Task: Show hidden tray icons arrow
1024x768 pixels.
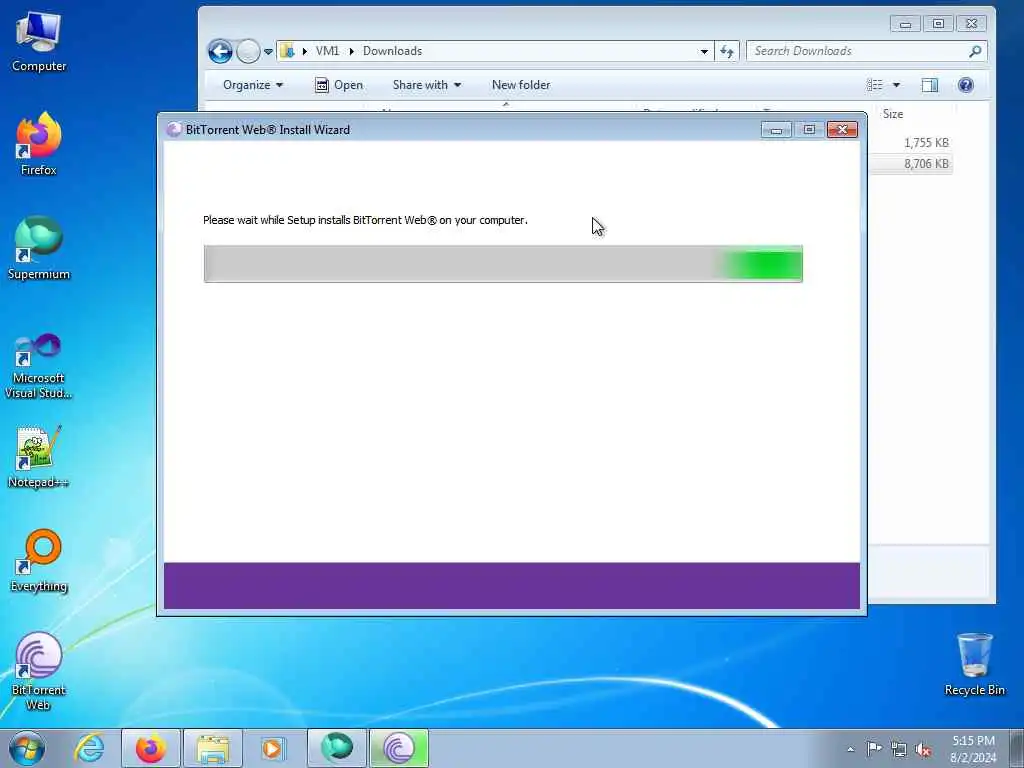Action: click(850, 749)
